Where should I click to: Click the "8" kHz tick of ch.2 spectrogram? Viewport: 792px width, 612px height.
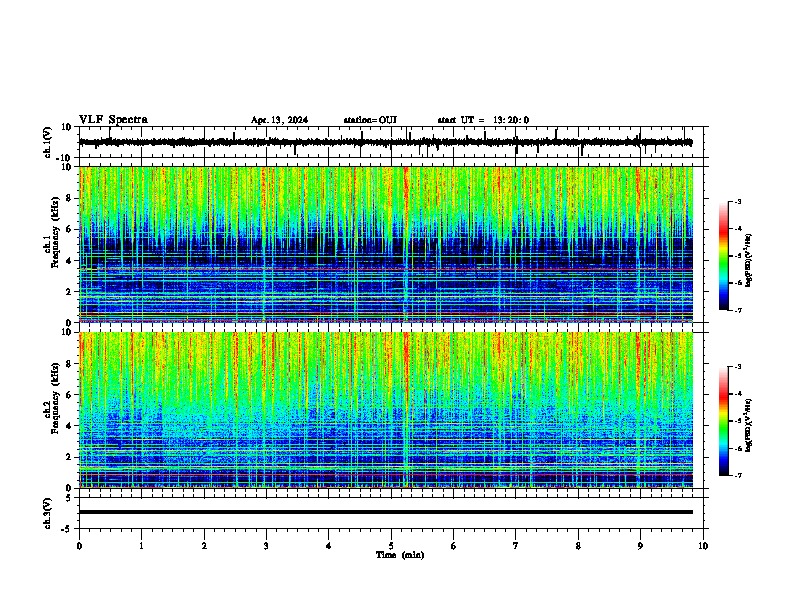71,364
